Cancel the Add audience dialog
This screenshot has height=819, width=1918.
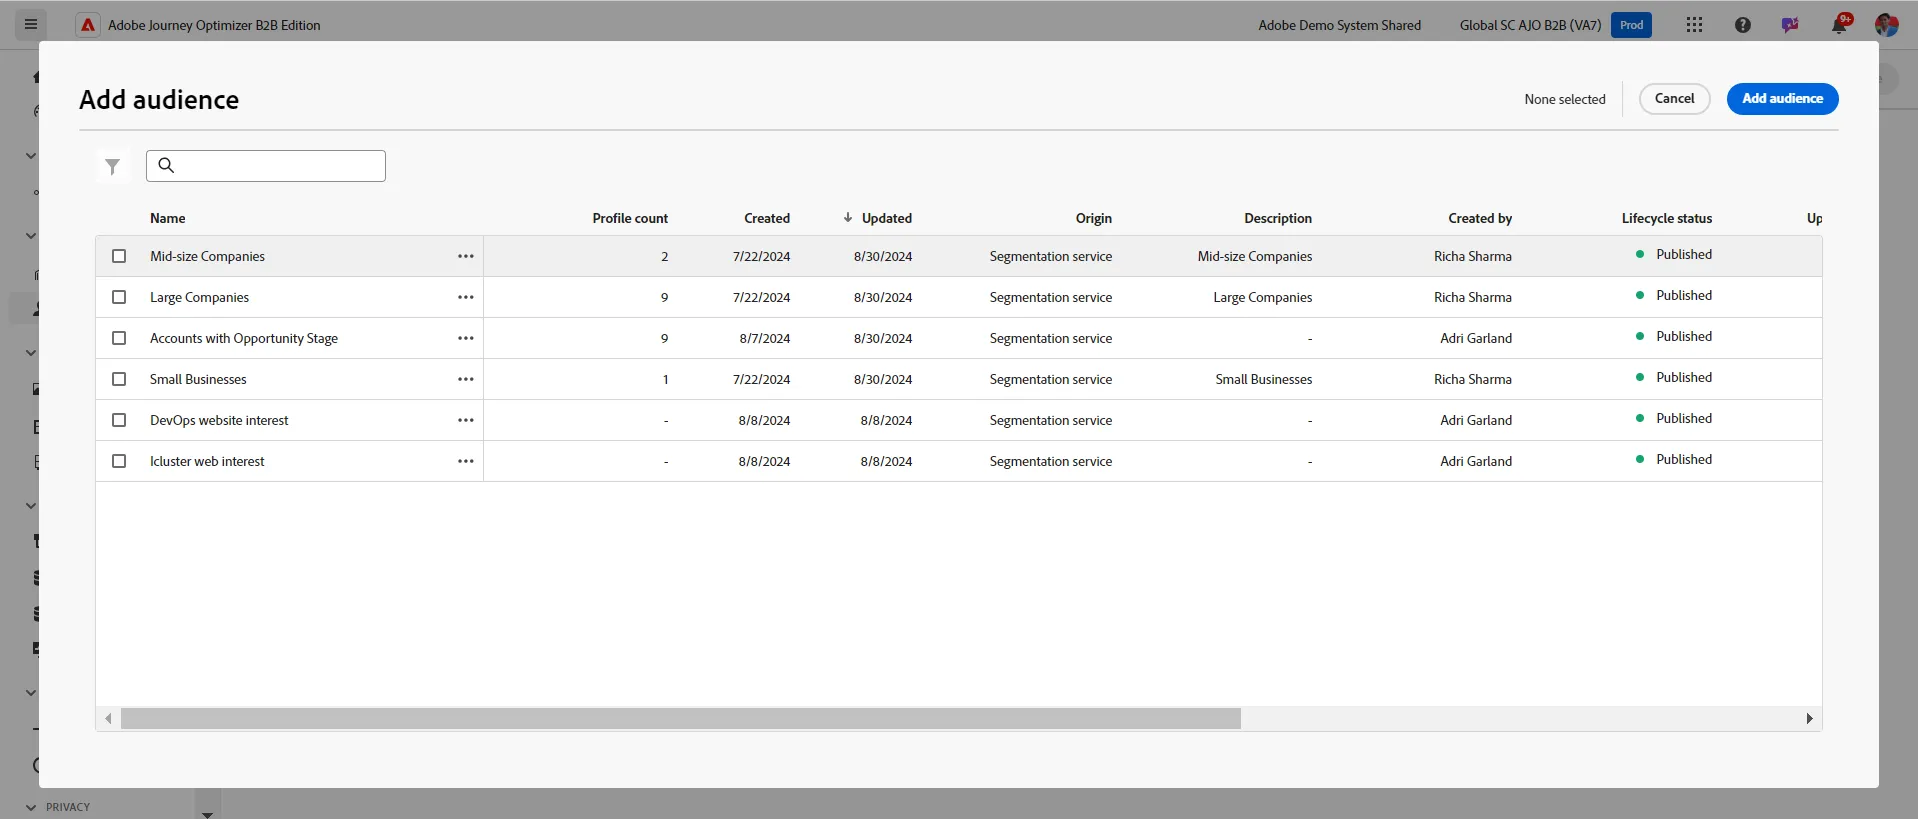coord(1674,99)
